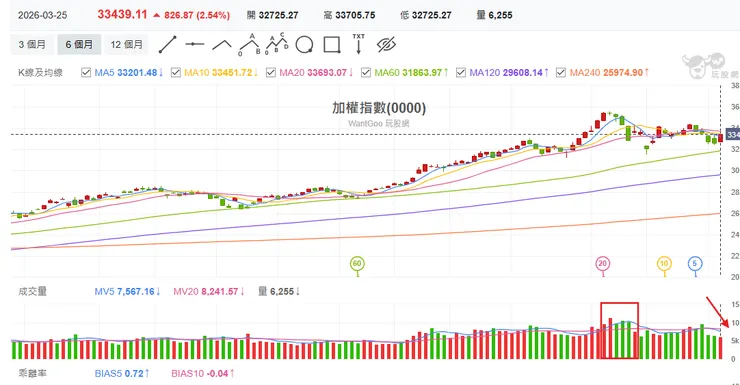This screenshot has width=740, height=385.
Task: Uncheck the MA60 moving average checkbox
Action: [366, 73]
